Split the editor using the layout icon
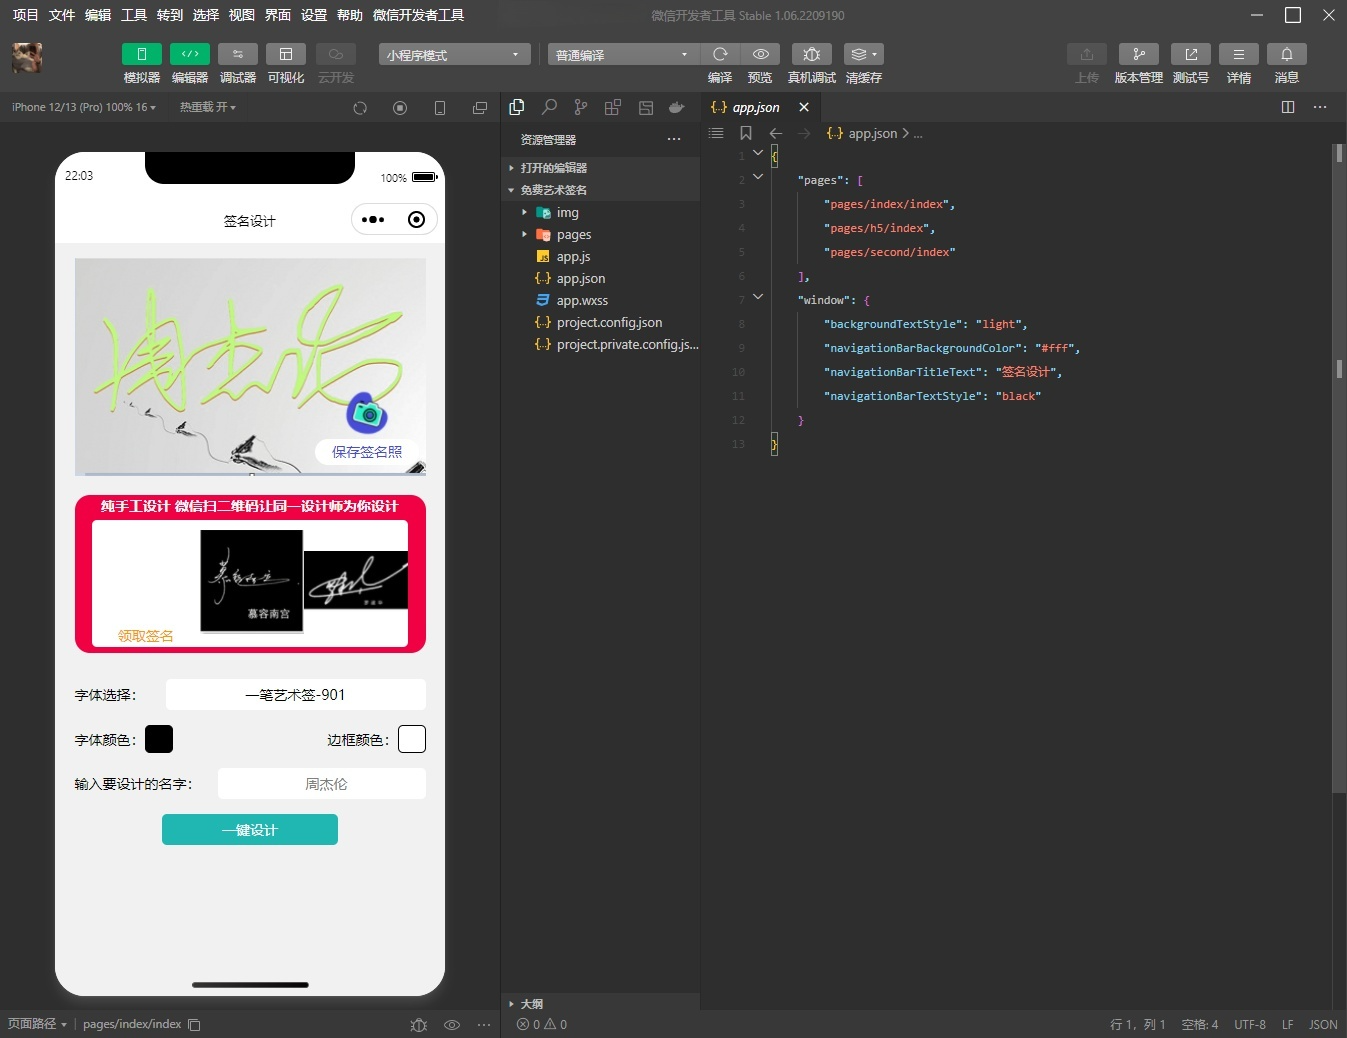The width and height of the screenshot is (1347, 1038). click(1287, 107)
